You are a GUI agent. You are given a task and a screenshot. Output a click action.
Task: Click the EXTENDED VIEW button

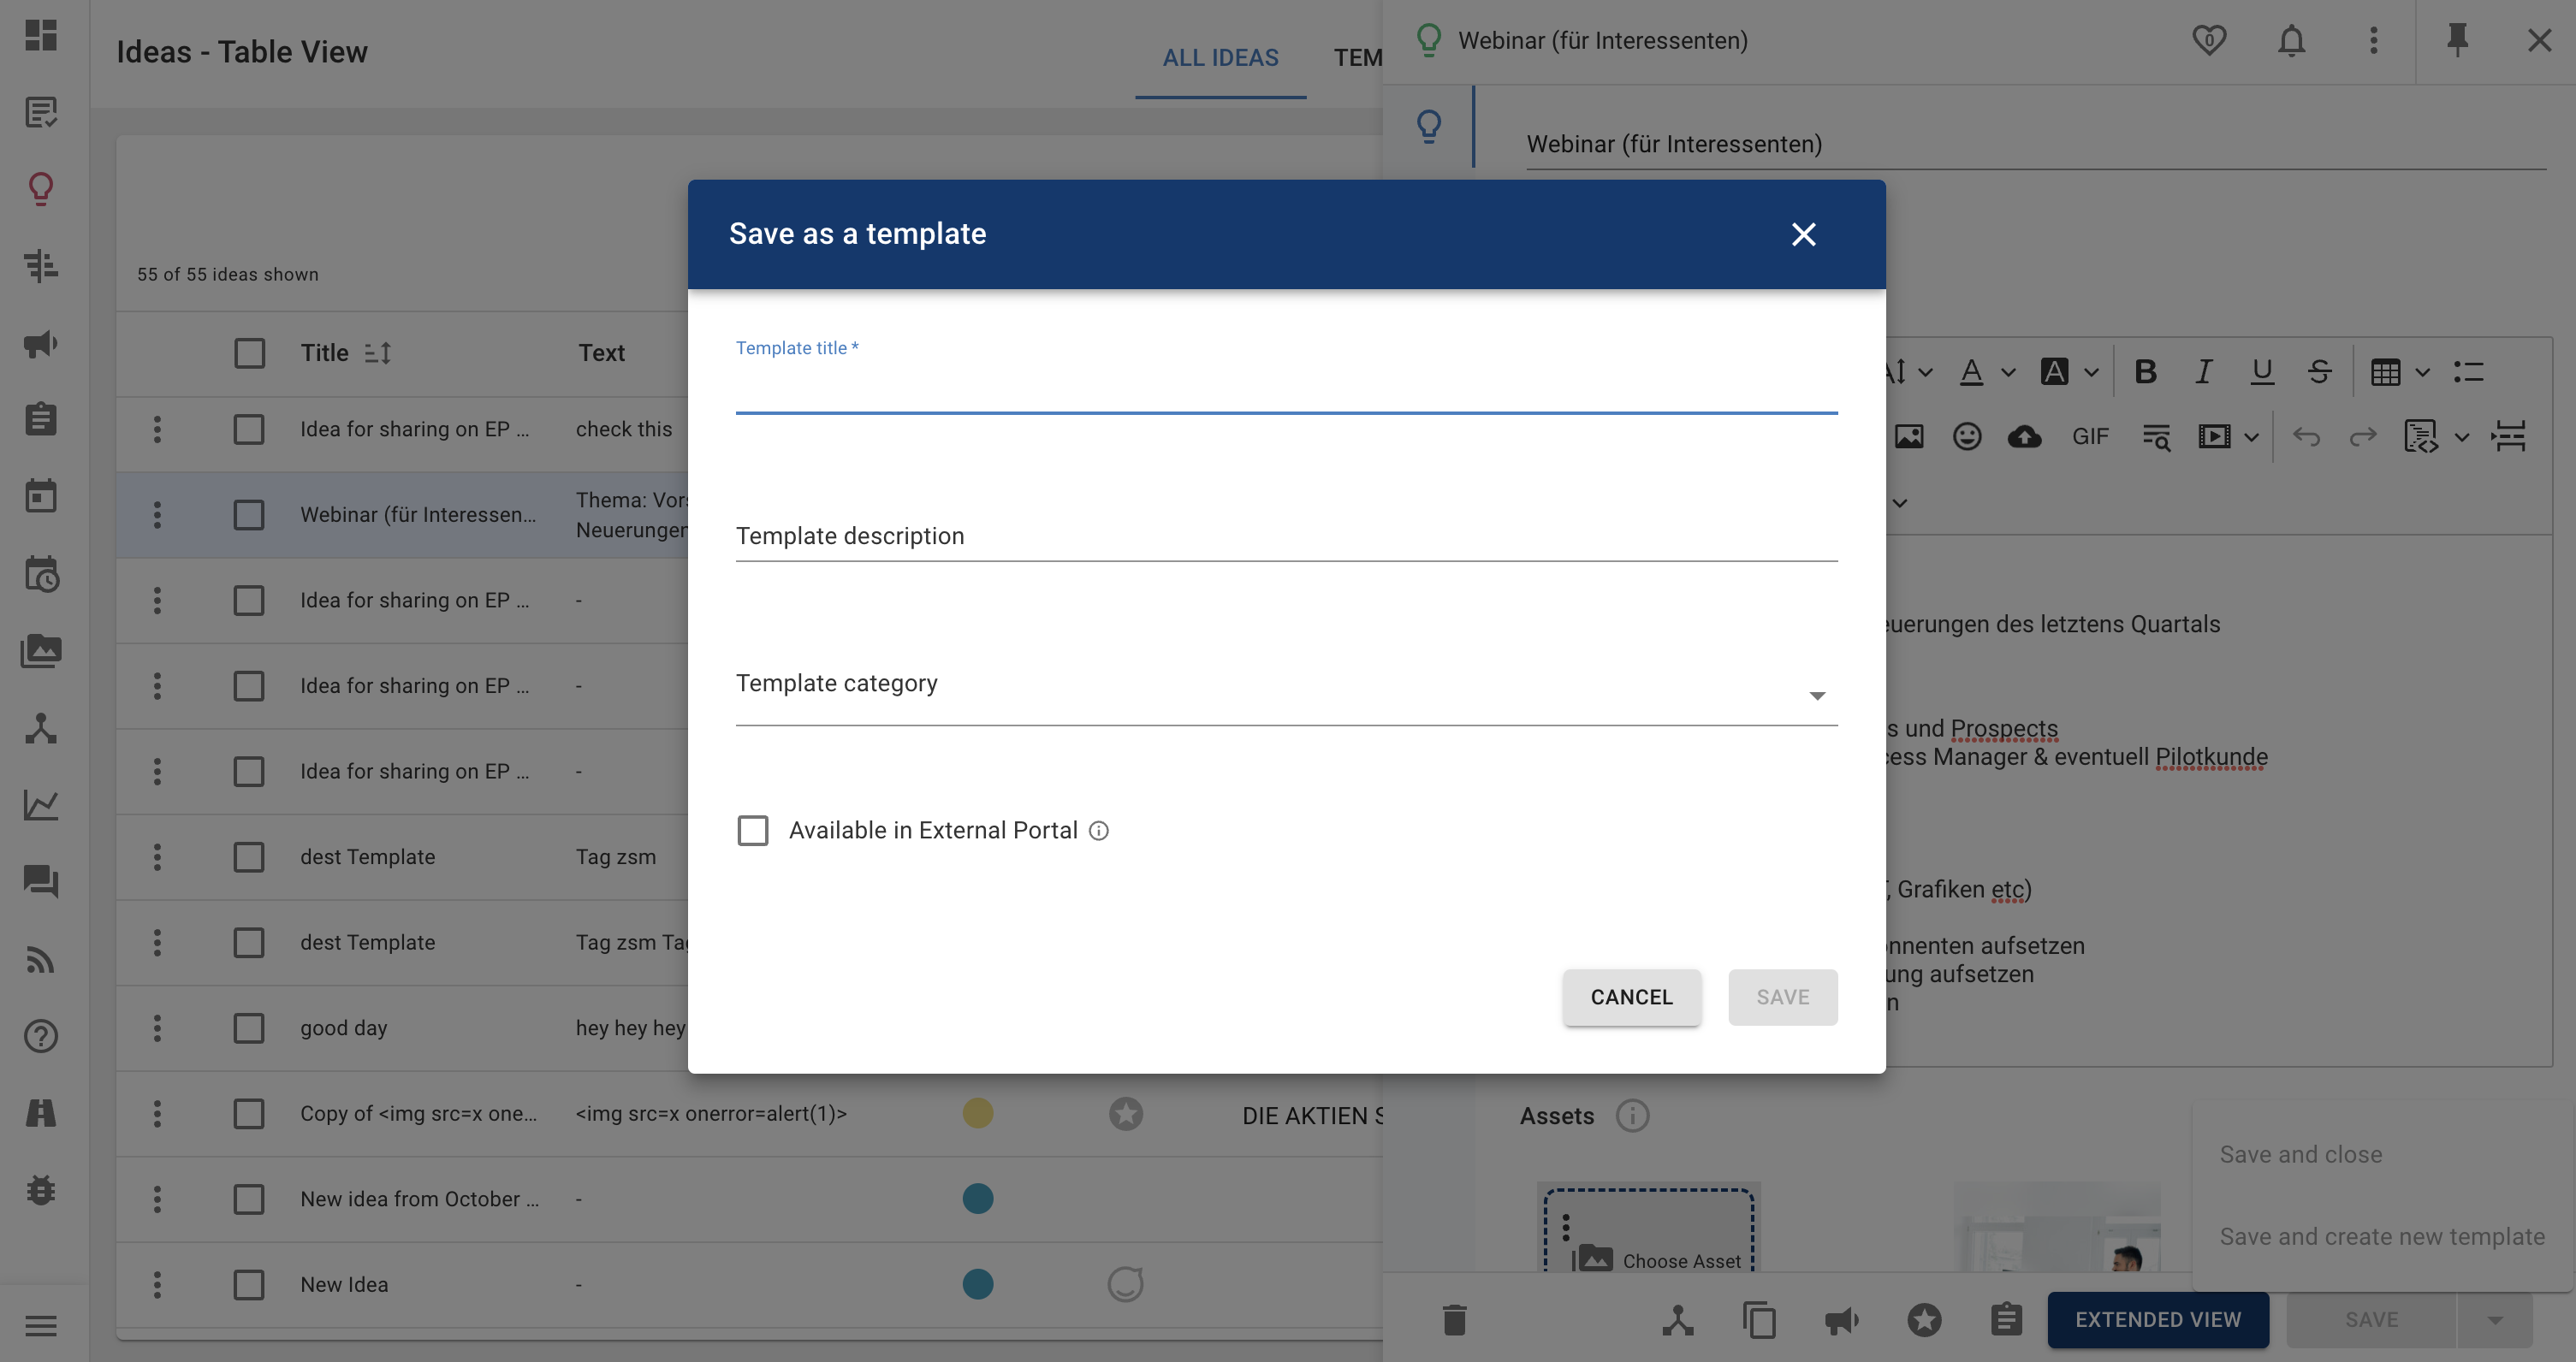click(2157, 1320)
